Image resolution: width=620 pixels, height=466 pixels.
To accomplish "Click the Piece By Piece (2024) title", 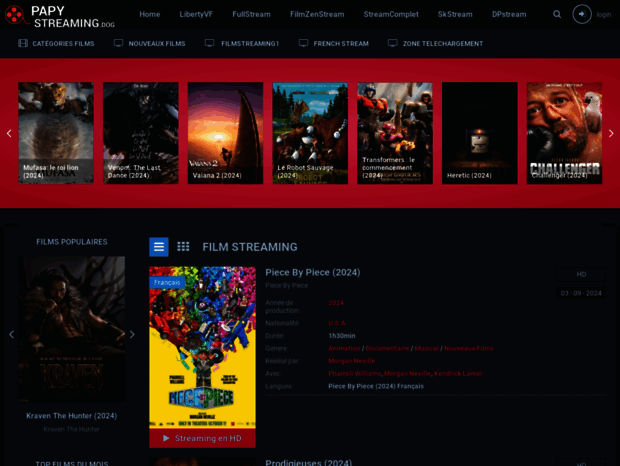I will 313,272.
